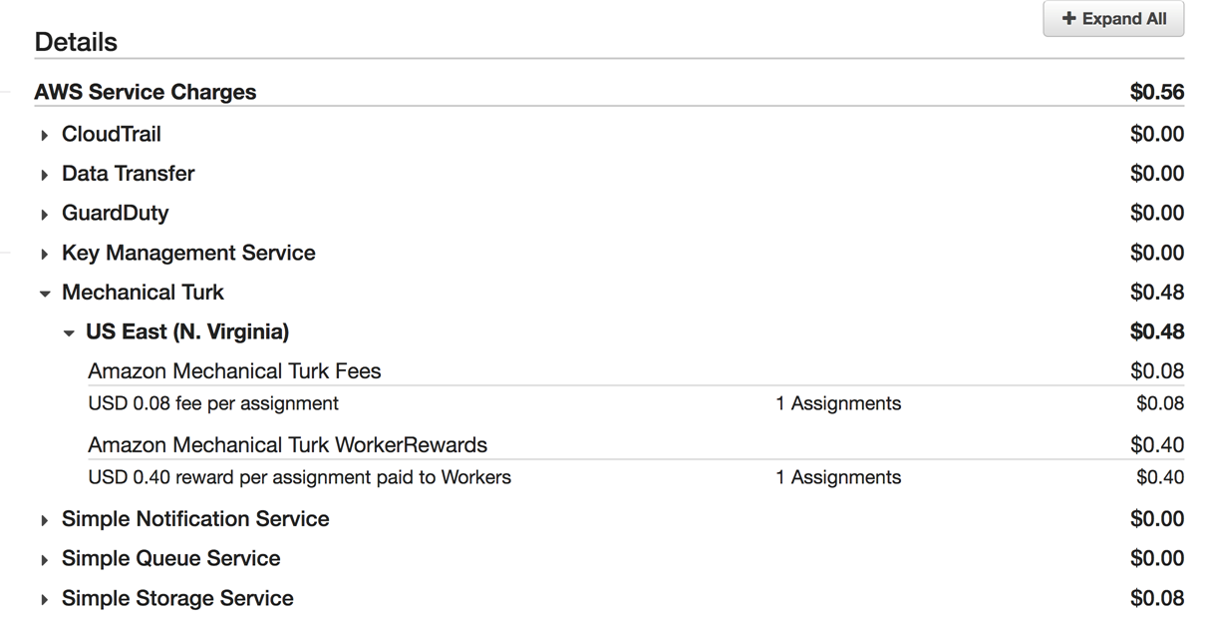This screenshot has height=624, width=1208.
Task: Click the Mechanical Turk $0.48 total amount
Action: point(1157,292)
